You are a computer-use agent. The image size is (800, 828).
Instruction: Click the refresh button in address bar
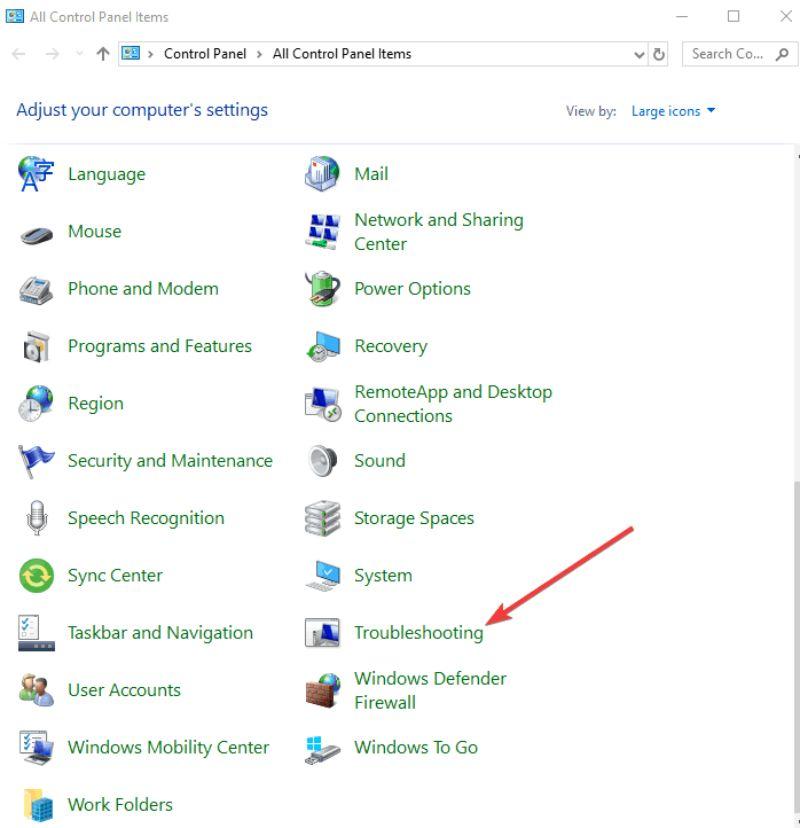click(x=658, y=54)
